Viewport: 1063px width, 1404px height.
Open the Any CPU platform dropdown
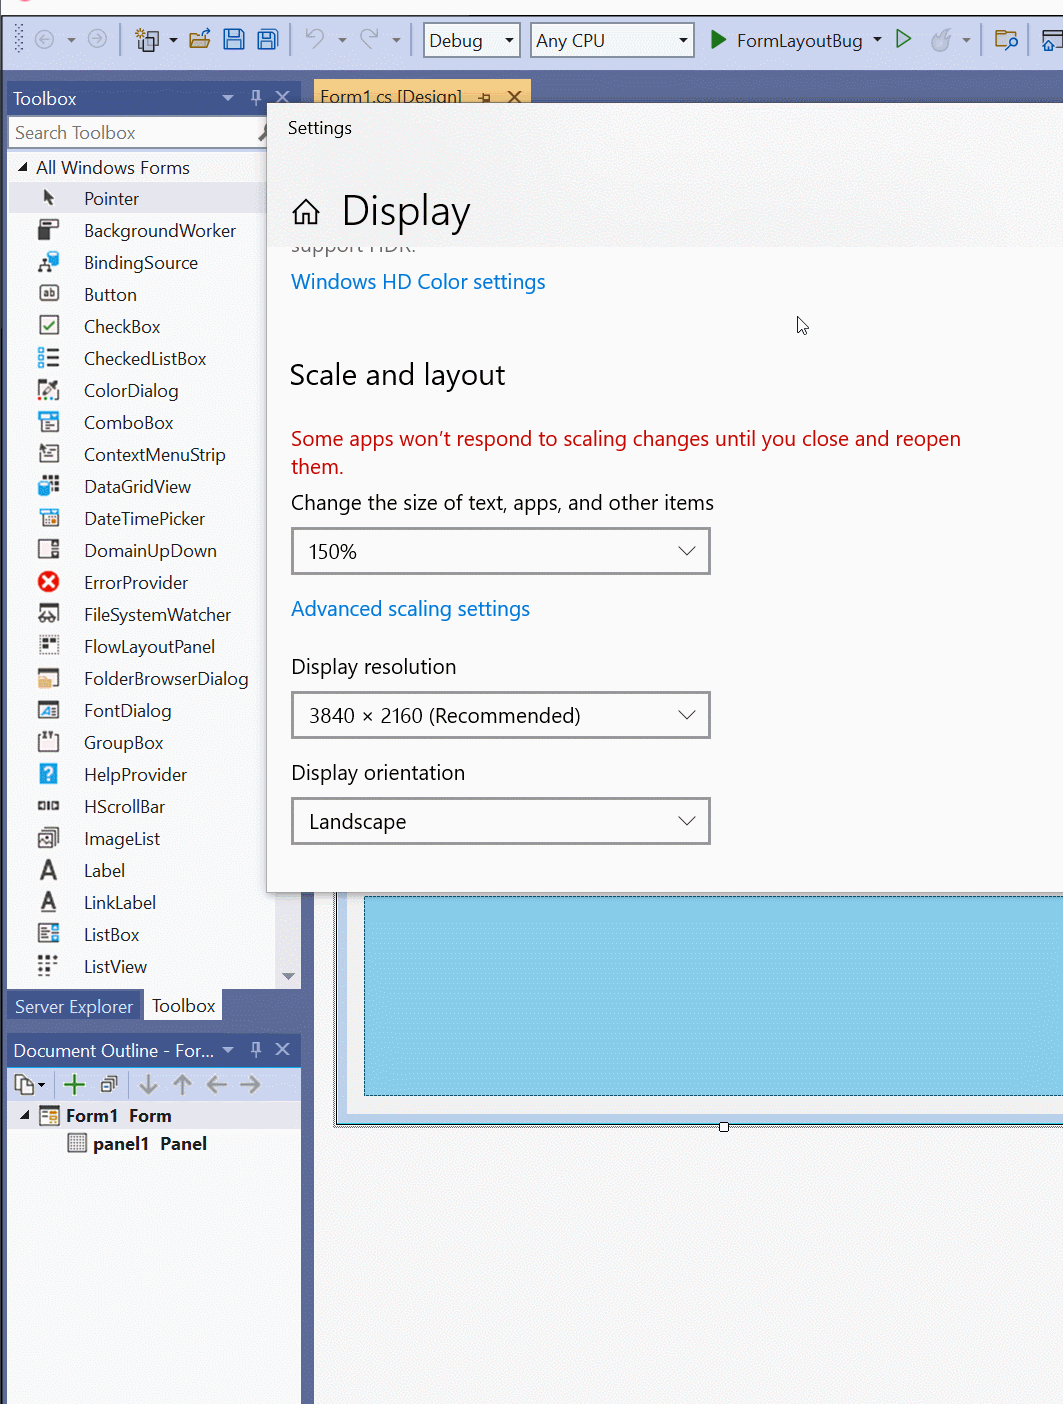(x=681, y=40)
